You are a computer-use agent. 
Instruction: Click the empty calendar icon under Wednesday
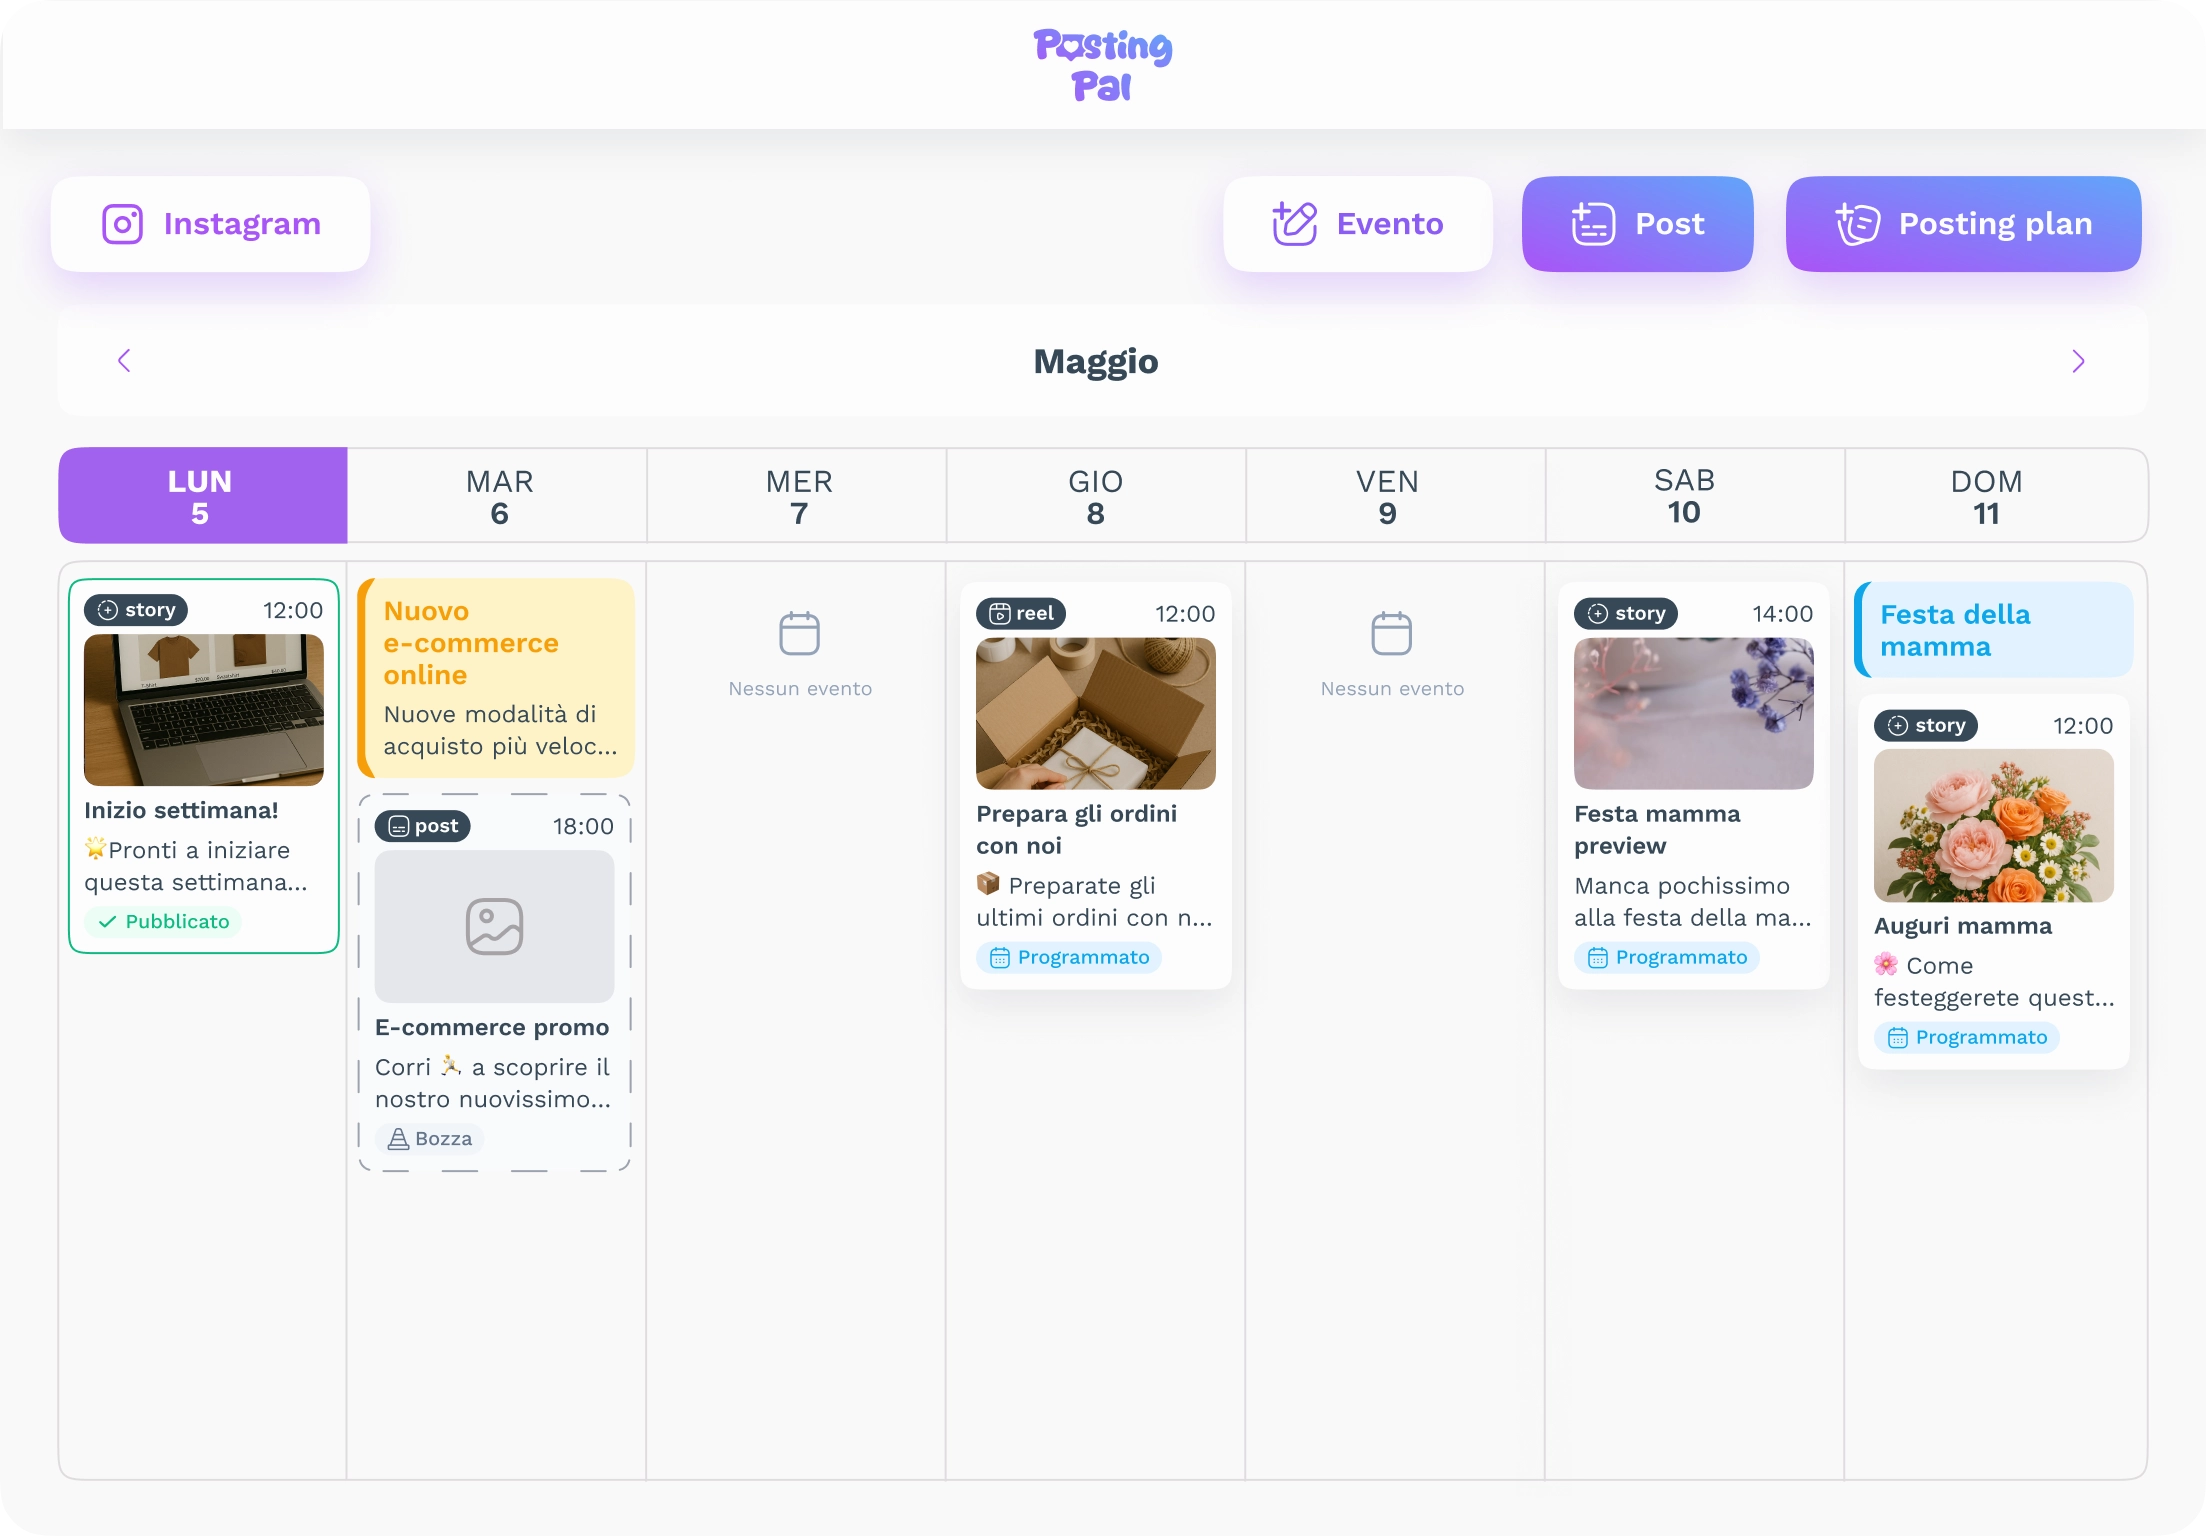799,633
